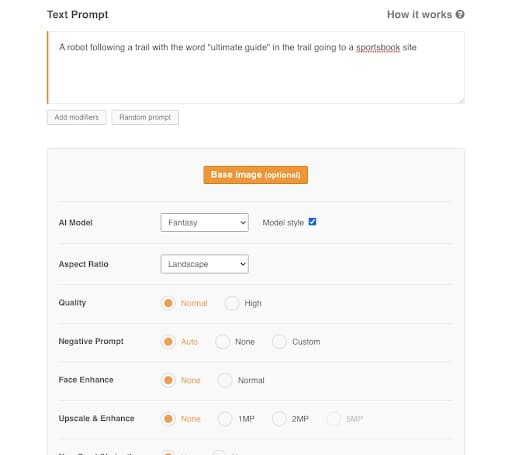Click the textarea resize handle corner
Image resolution: width=512 pixels, height=455 pixels.
[461, 100]
